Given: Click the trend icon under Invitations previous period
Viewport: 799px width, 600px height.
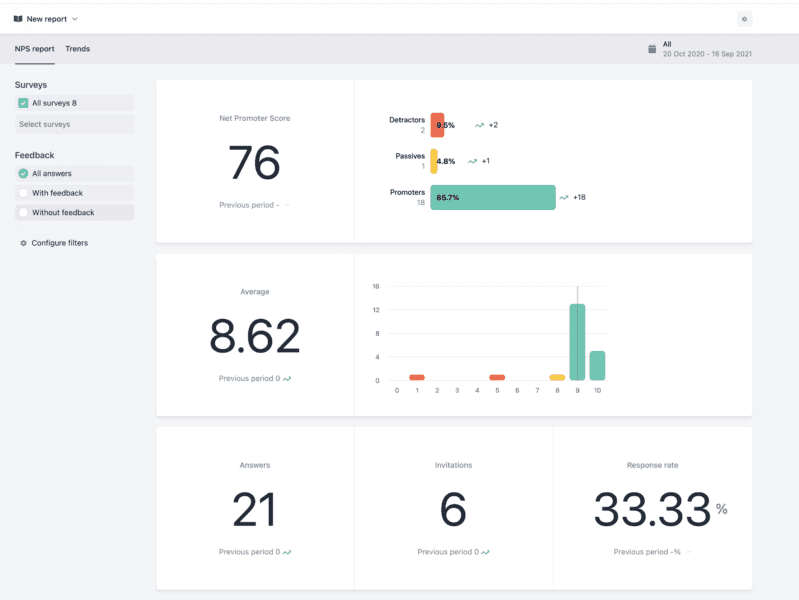Looking at the screenshot, I should 485,552.
